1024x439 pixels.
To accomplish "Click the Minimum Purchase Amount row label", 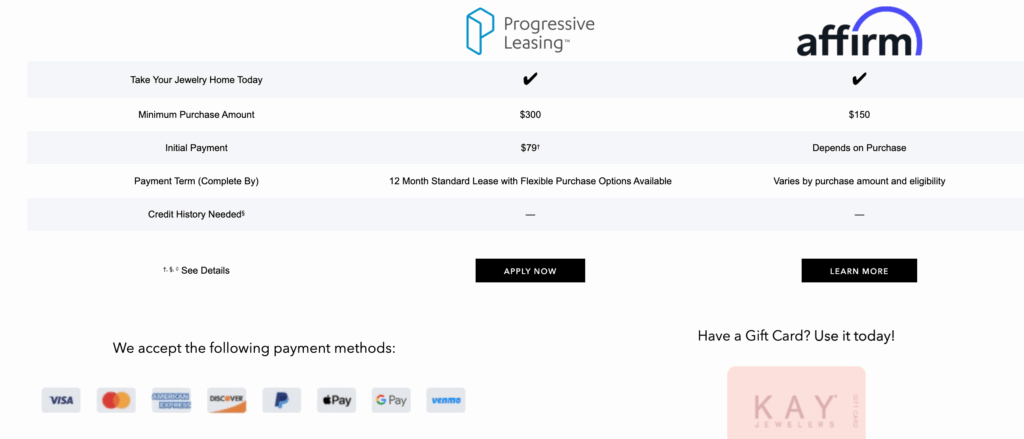I will pos(197,114).
